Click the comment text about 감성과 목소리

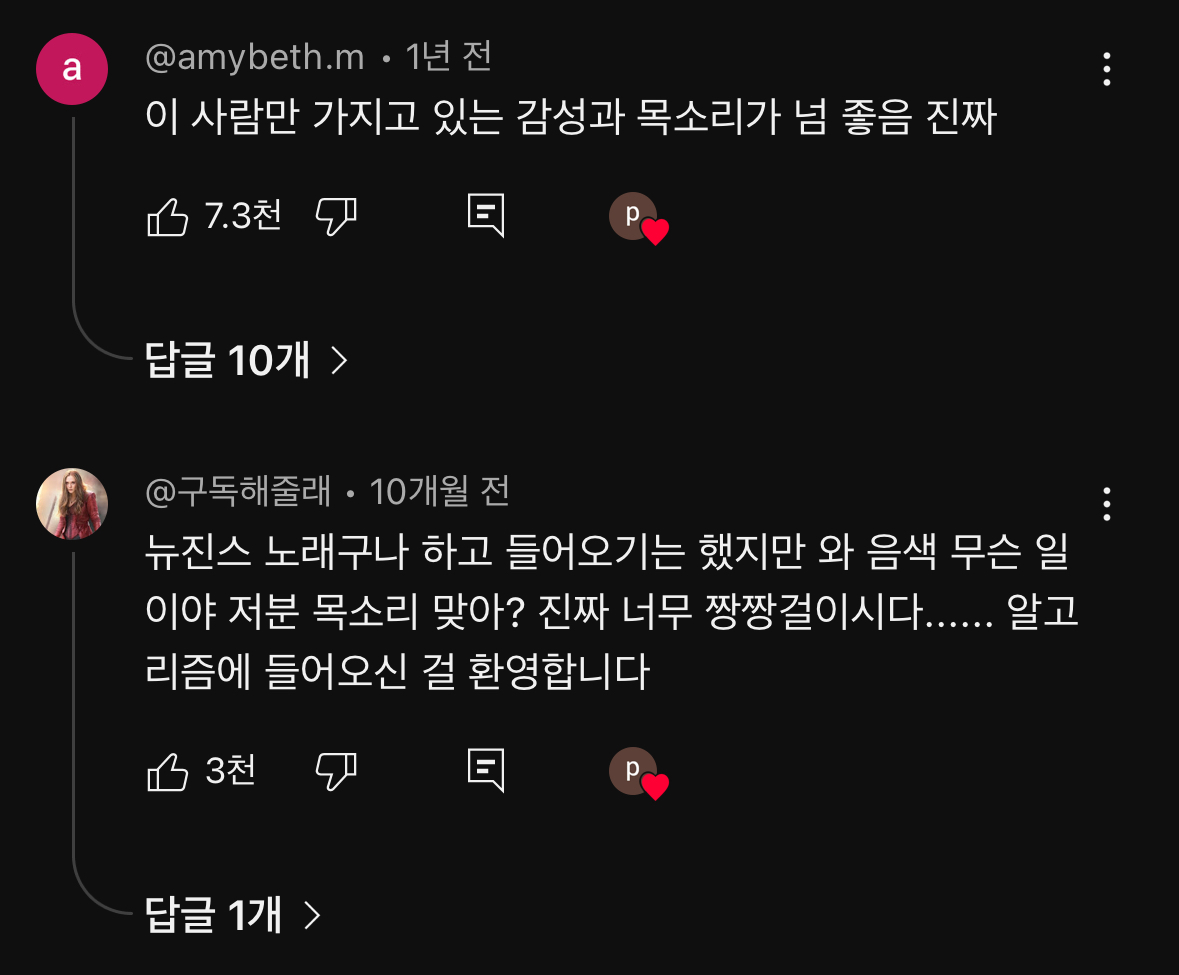point(571,117)
